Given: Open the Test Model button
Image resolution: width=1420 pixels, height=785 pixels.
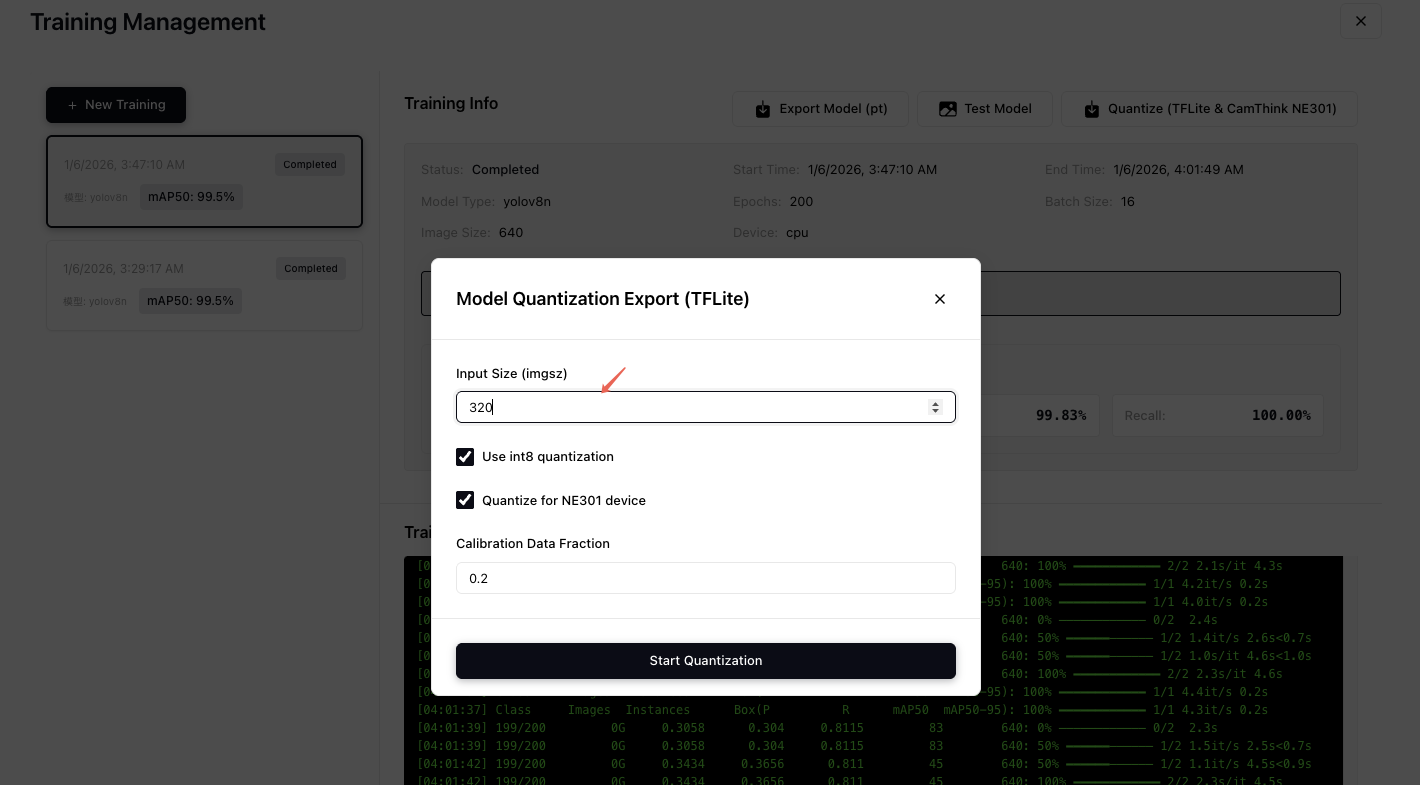Looking at the screenshot, I should [984, 109].
